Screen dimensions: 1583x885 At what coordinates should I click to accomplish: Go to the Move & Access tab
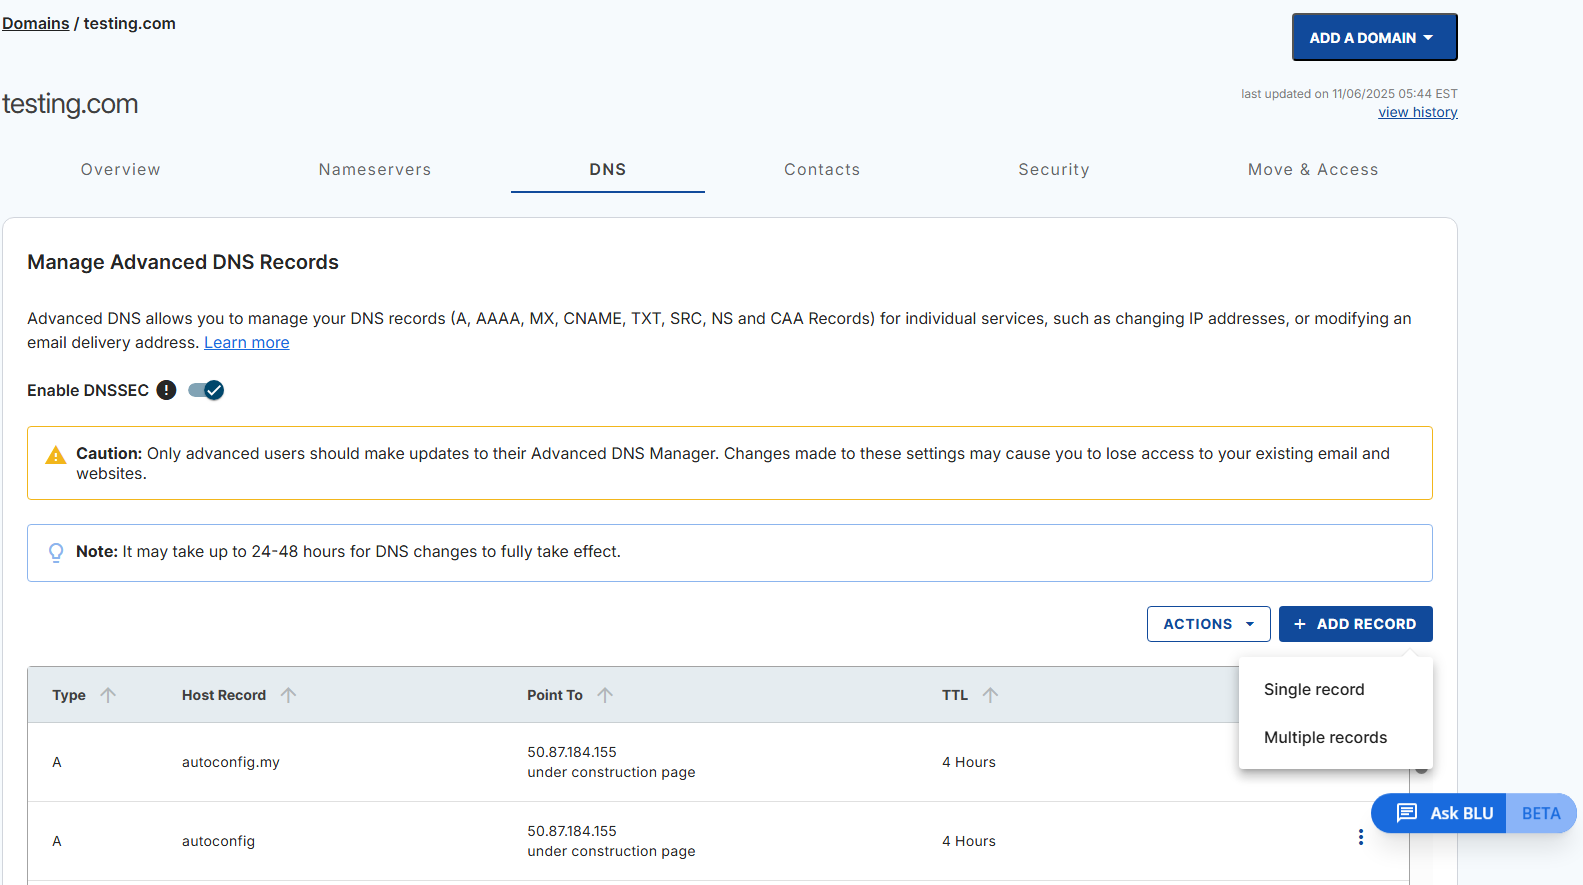(1313, 170)
